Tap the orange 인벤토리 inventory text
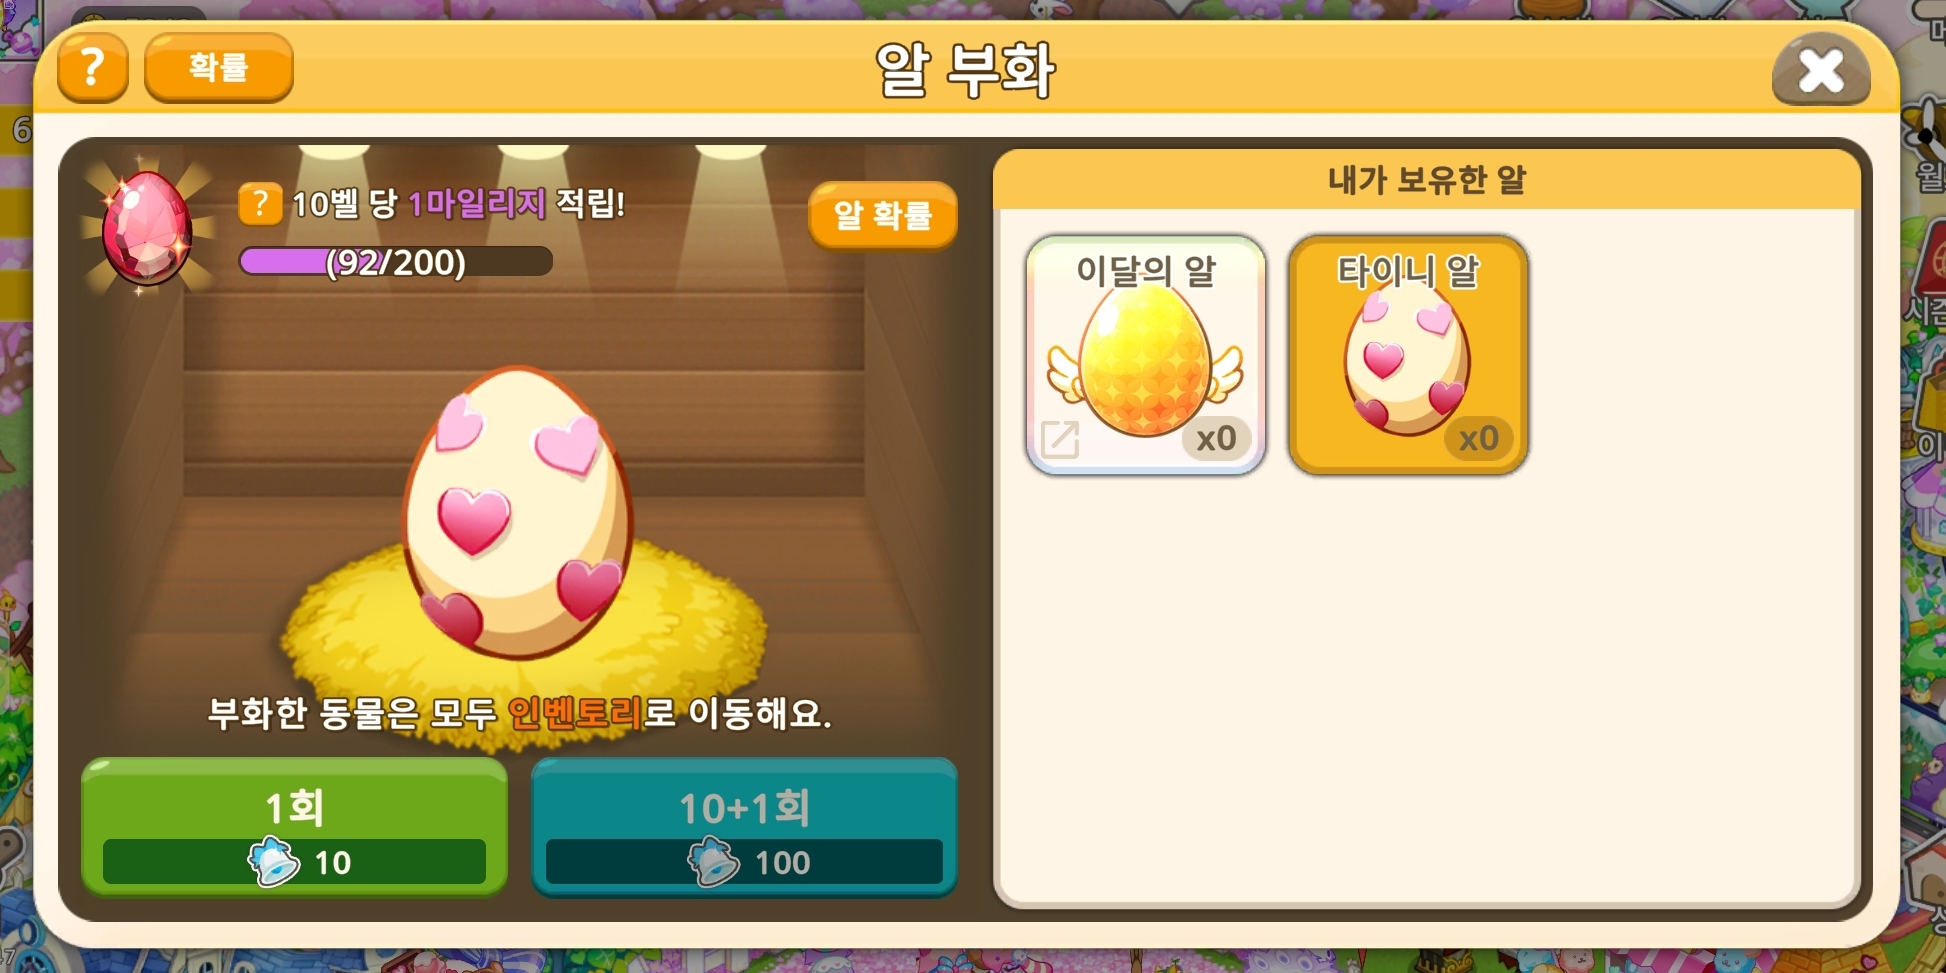The height and width of the screenshot is (973, 1946). [x=576, y=713]
